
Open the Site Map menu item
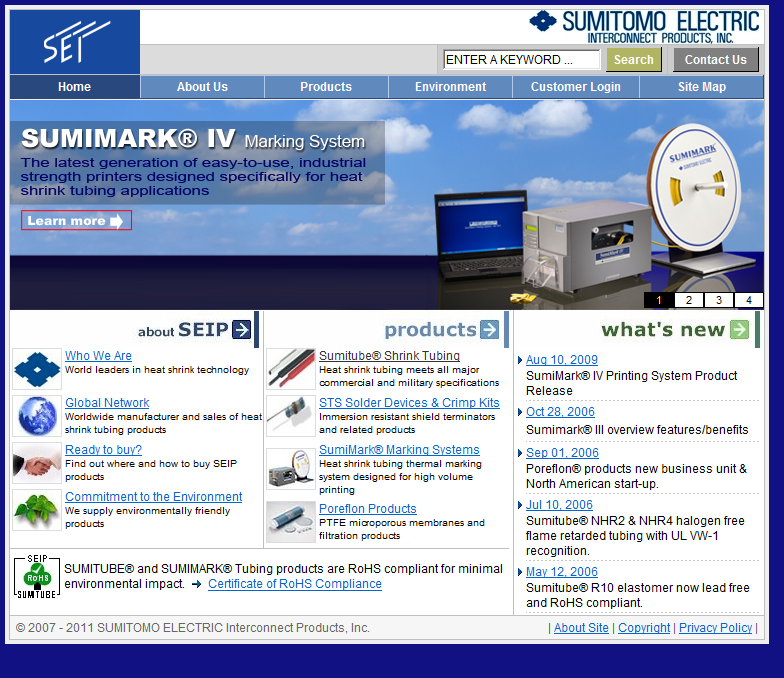tap(702, 87)
